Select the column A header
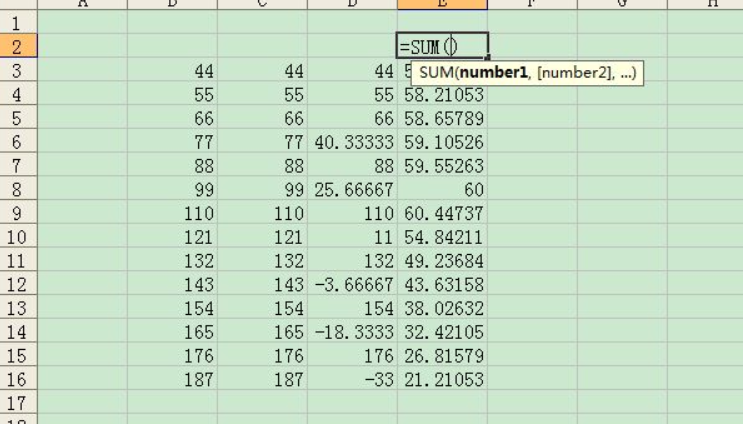Viewport: 743px width, 424px height. (x=82, y=4)
